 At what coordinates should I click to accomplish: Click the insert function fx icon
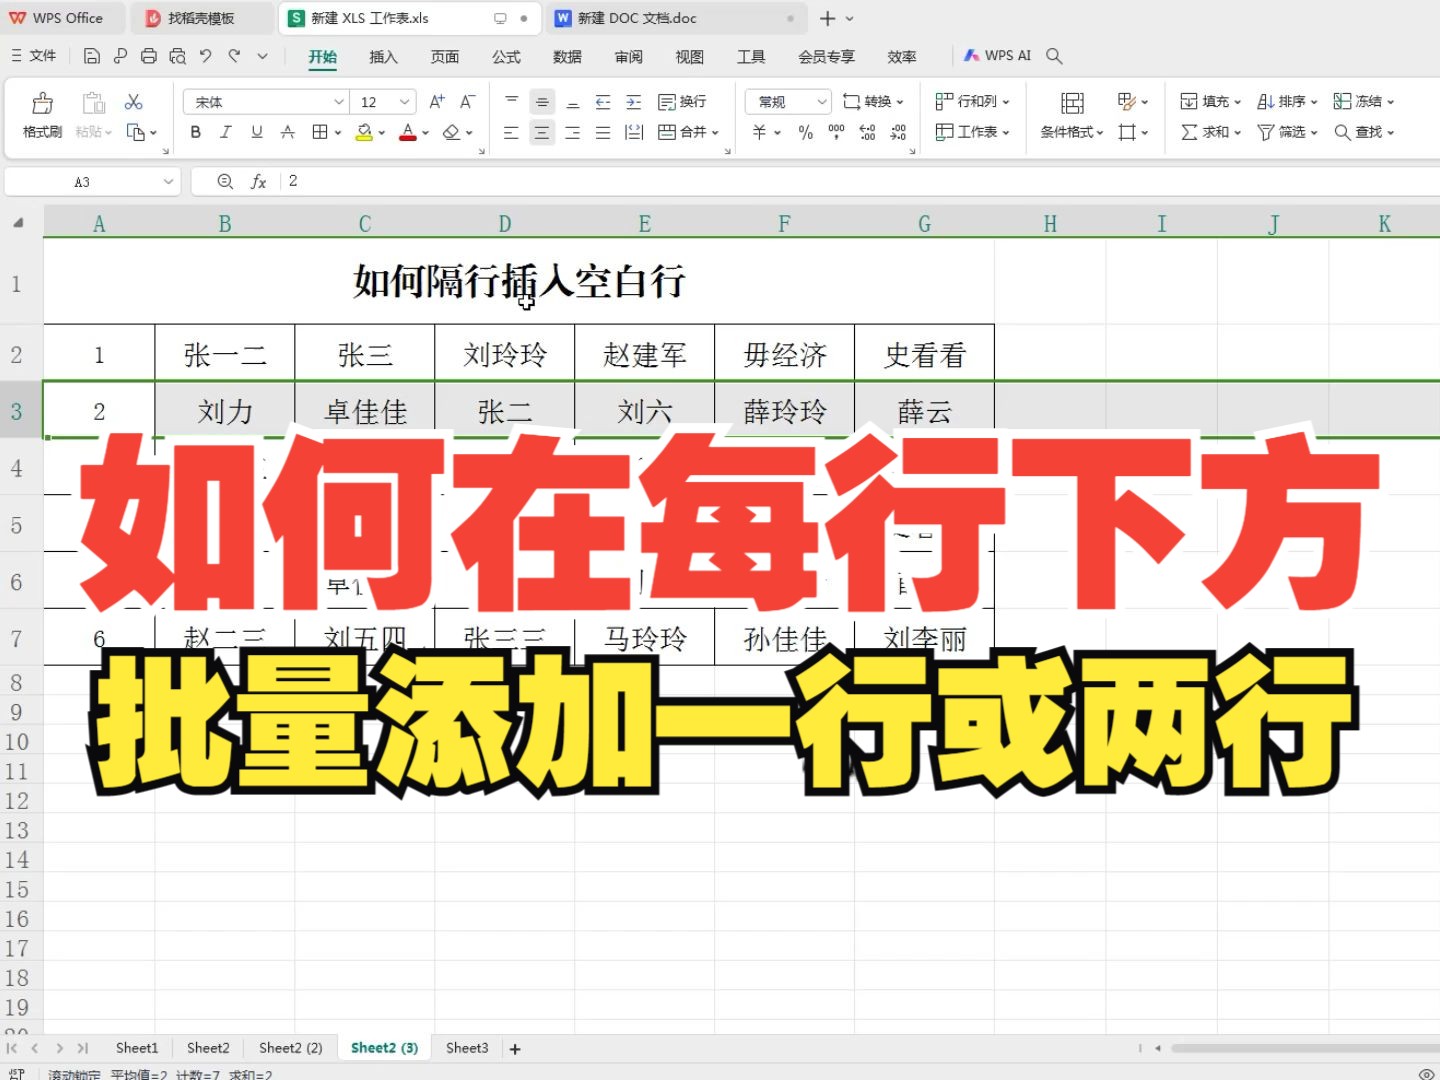[258, 182]
